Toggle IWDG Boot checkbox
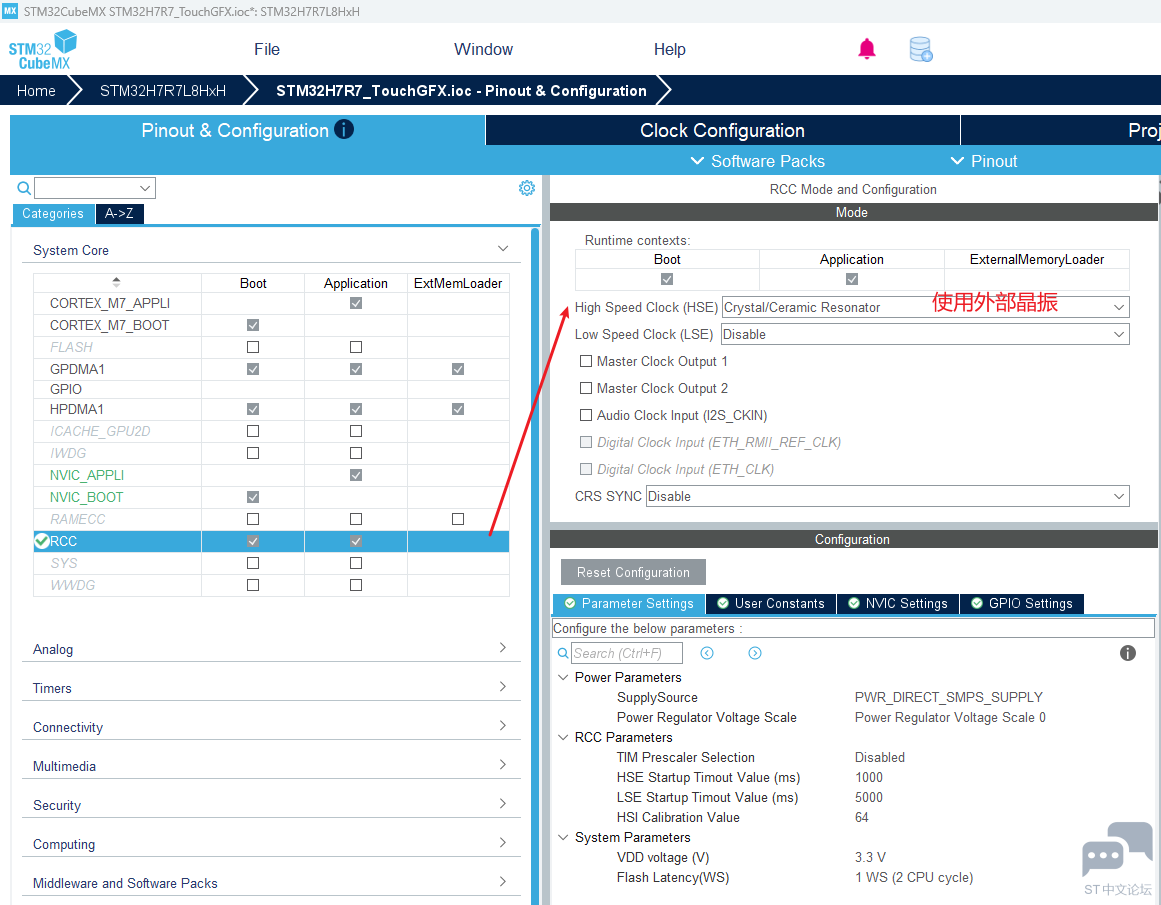The height and width of the screenshot is (905, 1161). click(253, 452)
